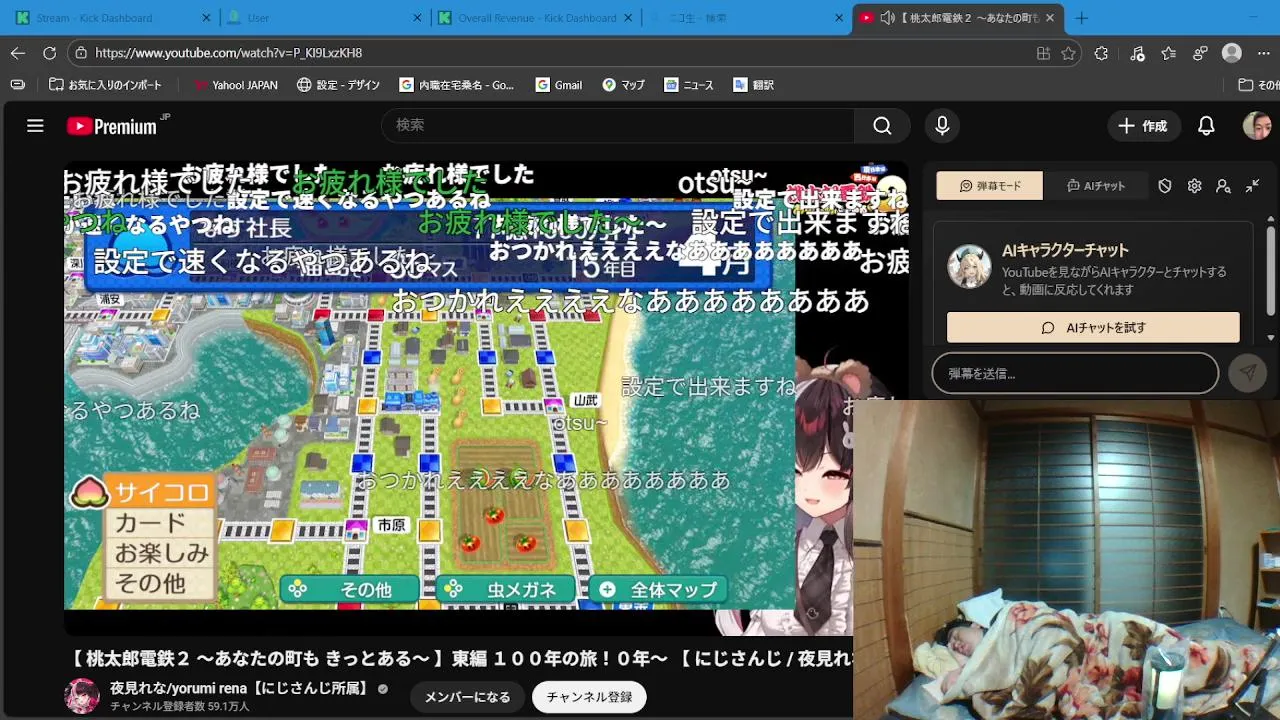Viewport: 1280px width, 720px height.
Task: Open the browser collections chat icon
Action: coord(1201,53)
